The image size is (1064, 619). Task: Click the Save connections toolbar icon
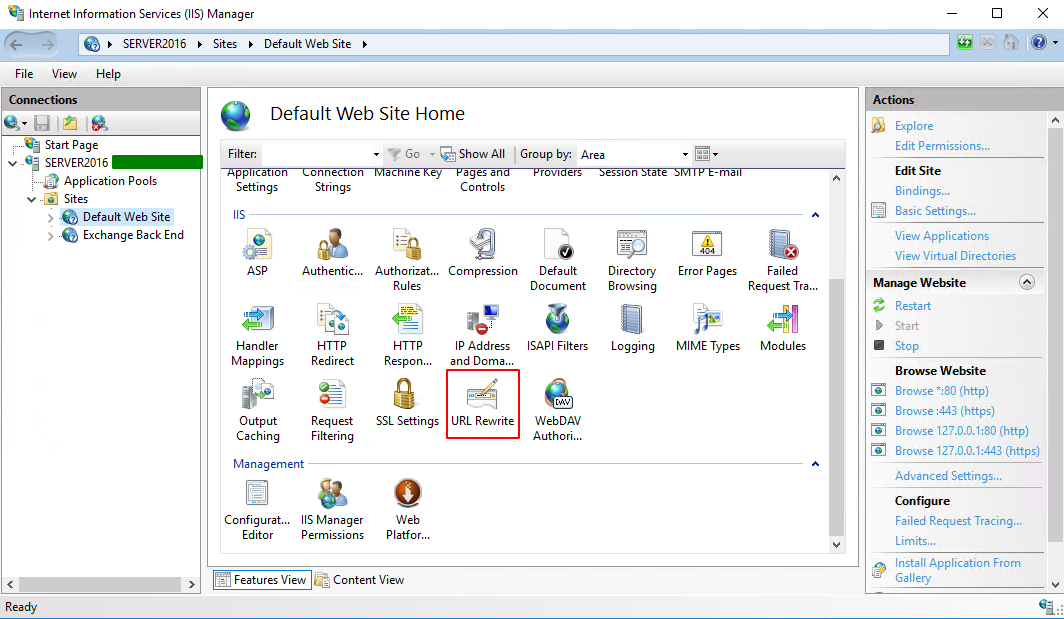point(42,123)
